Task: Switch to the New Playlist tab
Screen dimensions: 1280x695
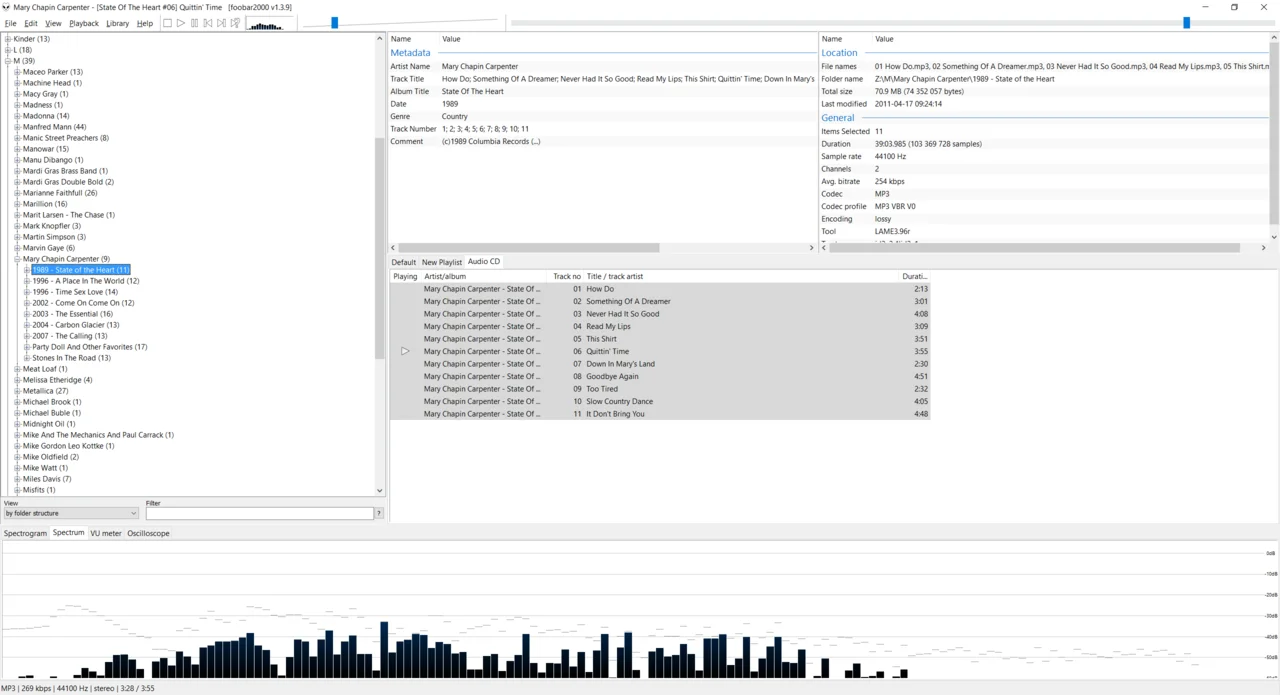Action: coord(441,262)
